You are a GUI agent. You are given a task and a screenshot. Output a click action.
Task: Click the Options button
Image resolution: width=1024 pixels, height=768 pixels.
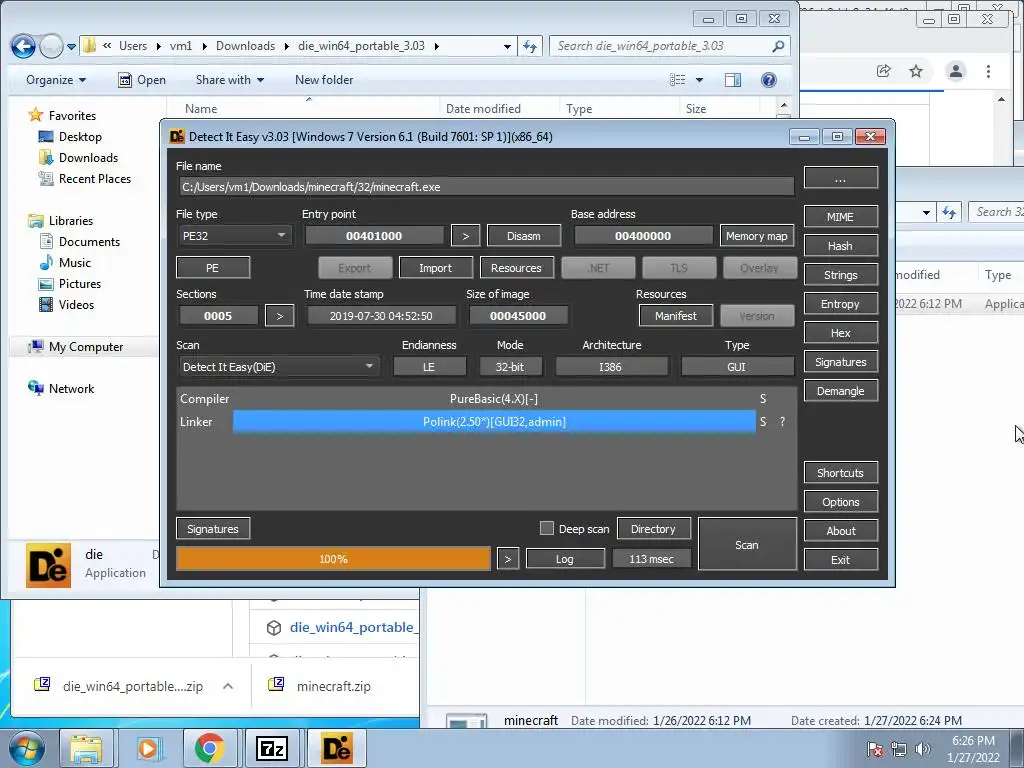pyautogui.click(x=840, y=502)
